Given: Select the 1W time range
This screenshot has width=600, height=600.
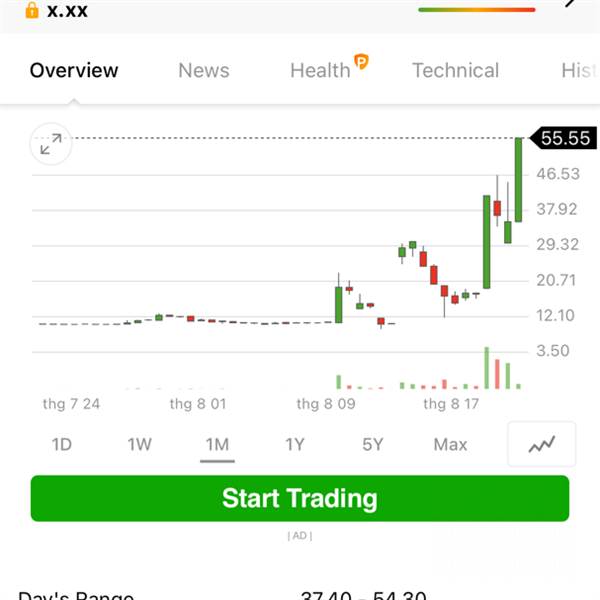Looking at the screenshot, I should point(139,445).
